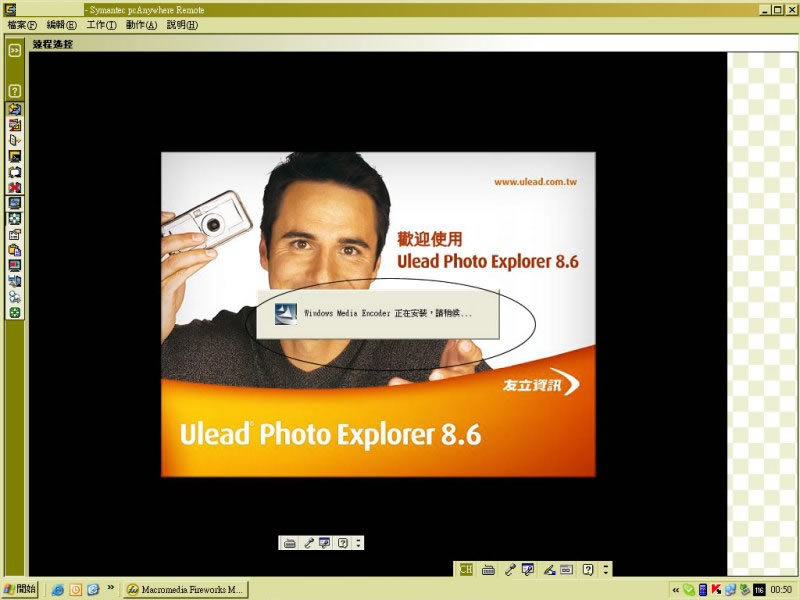800x600 pixels.
Task: Click the red X icon in the left toolbar
Action: tap(15, 187)
